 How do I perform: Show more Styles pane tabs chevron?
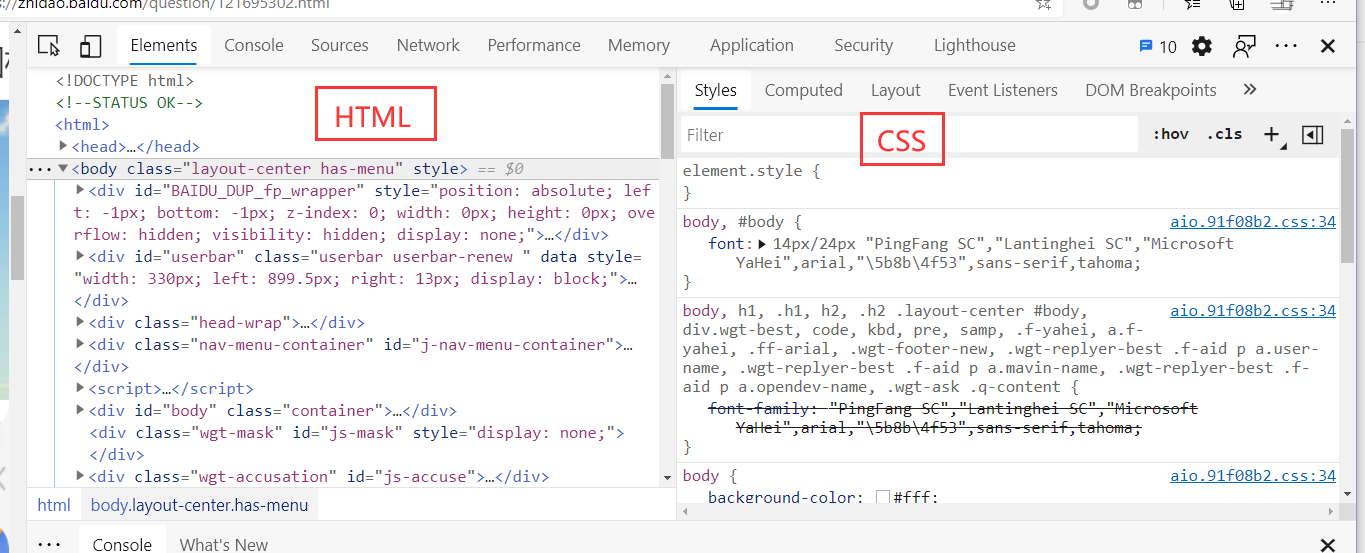click(1249, 90)
